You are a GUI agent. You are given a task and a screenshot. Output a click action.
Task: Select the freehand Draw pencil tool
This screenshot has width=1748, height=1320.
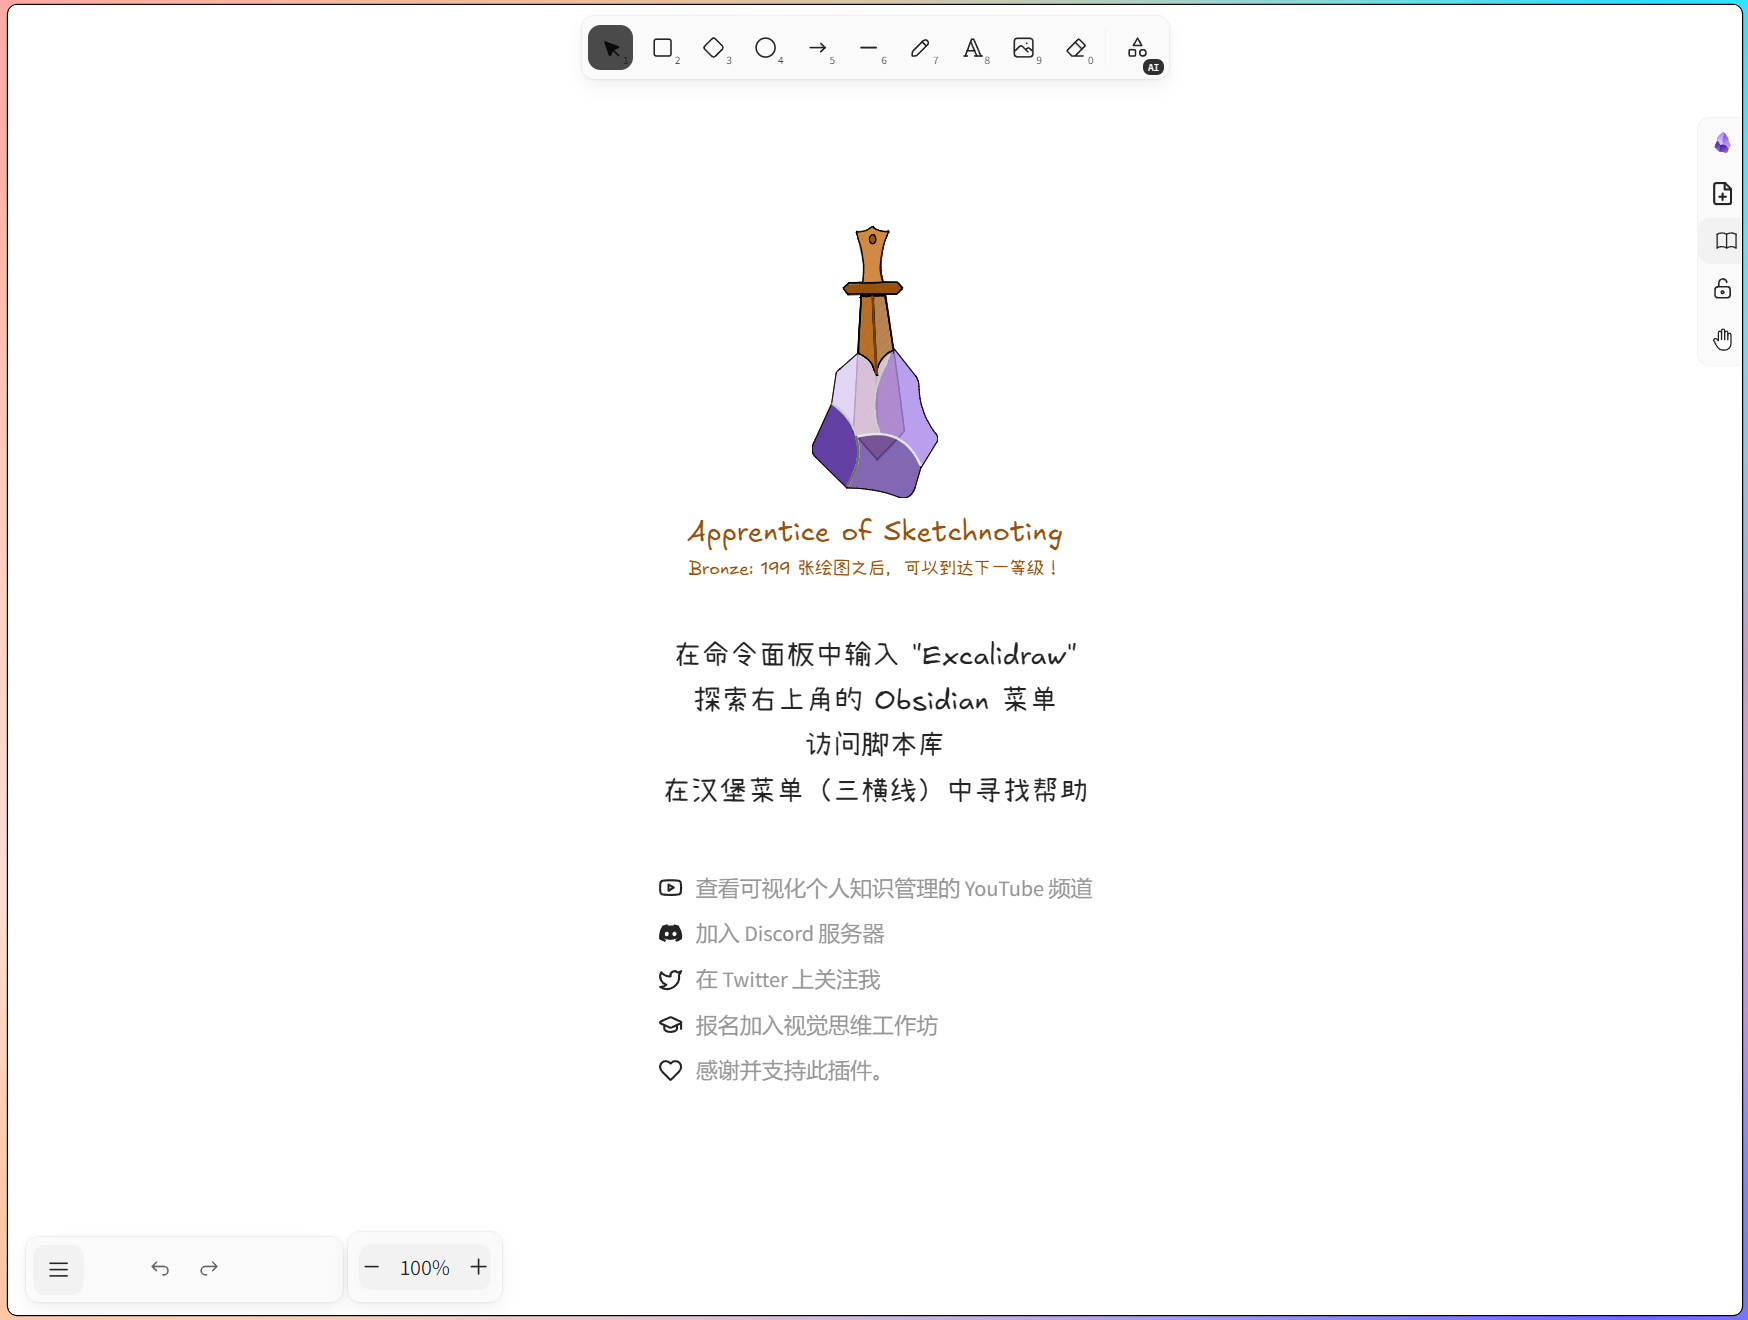(920, 48)
